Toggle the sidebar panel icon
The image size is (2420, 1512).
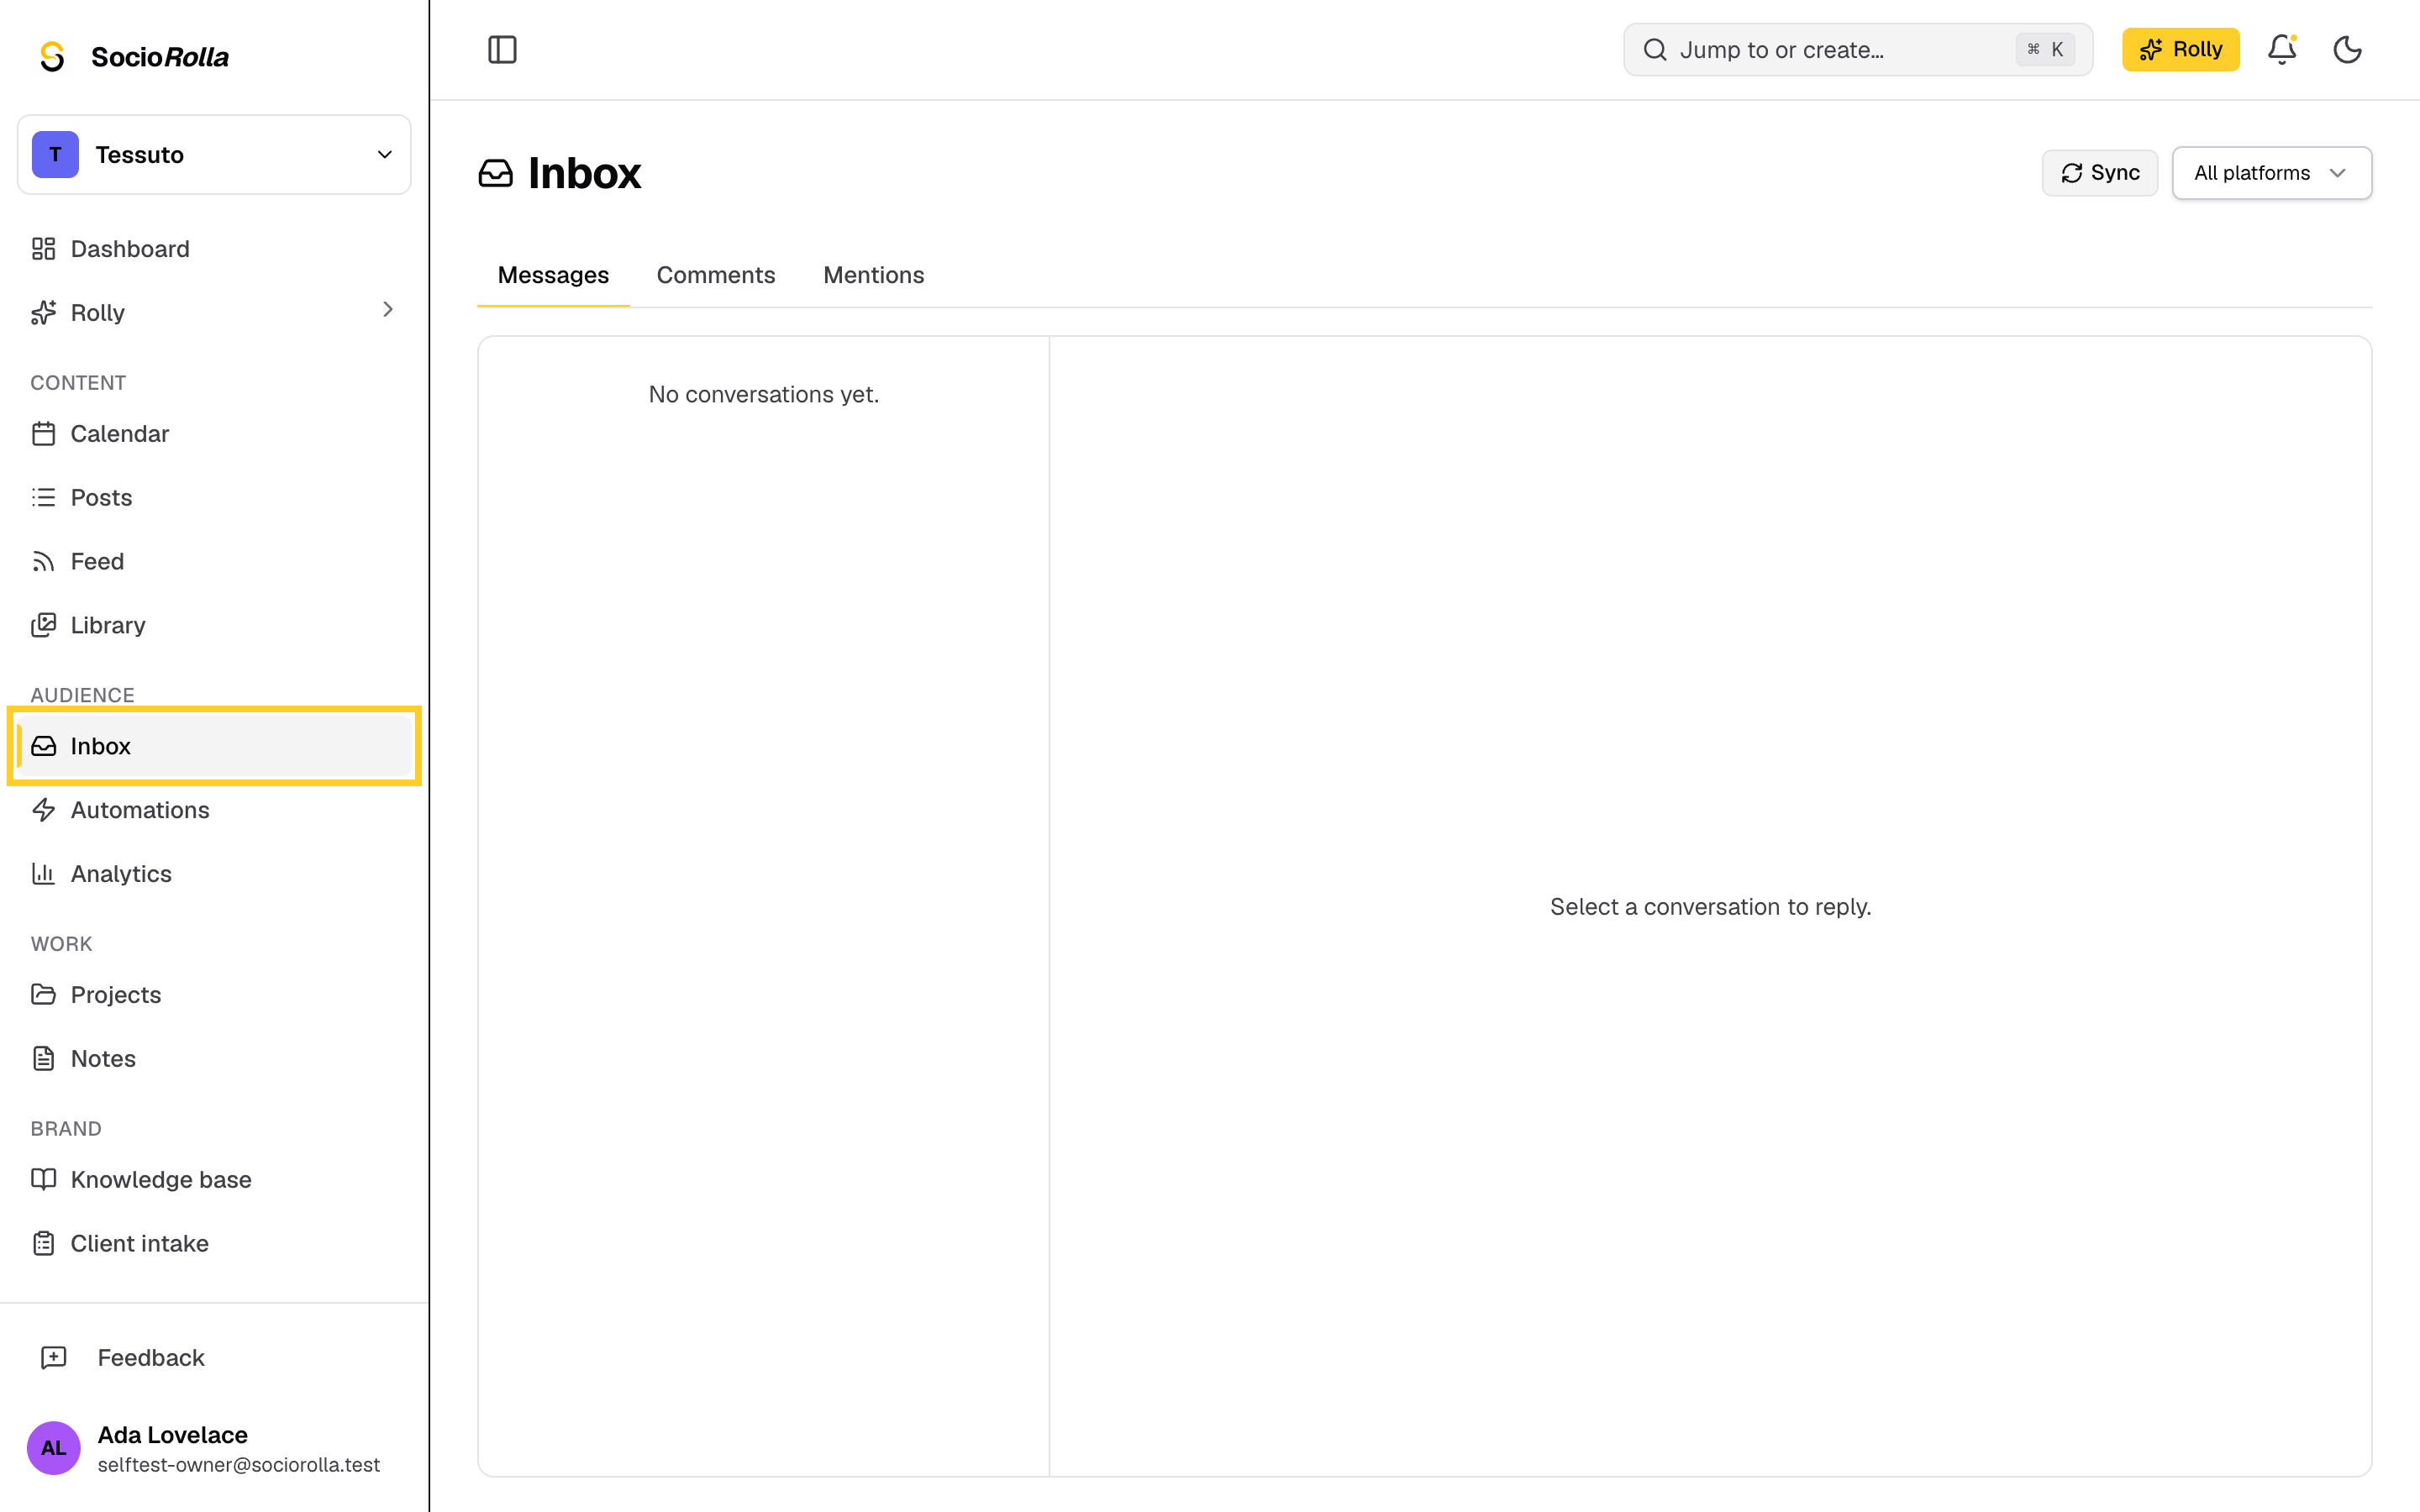click(502, 49)
